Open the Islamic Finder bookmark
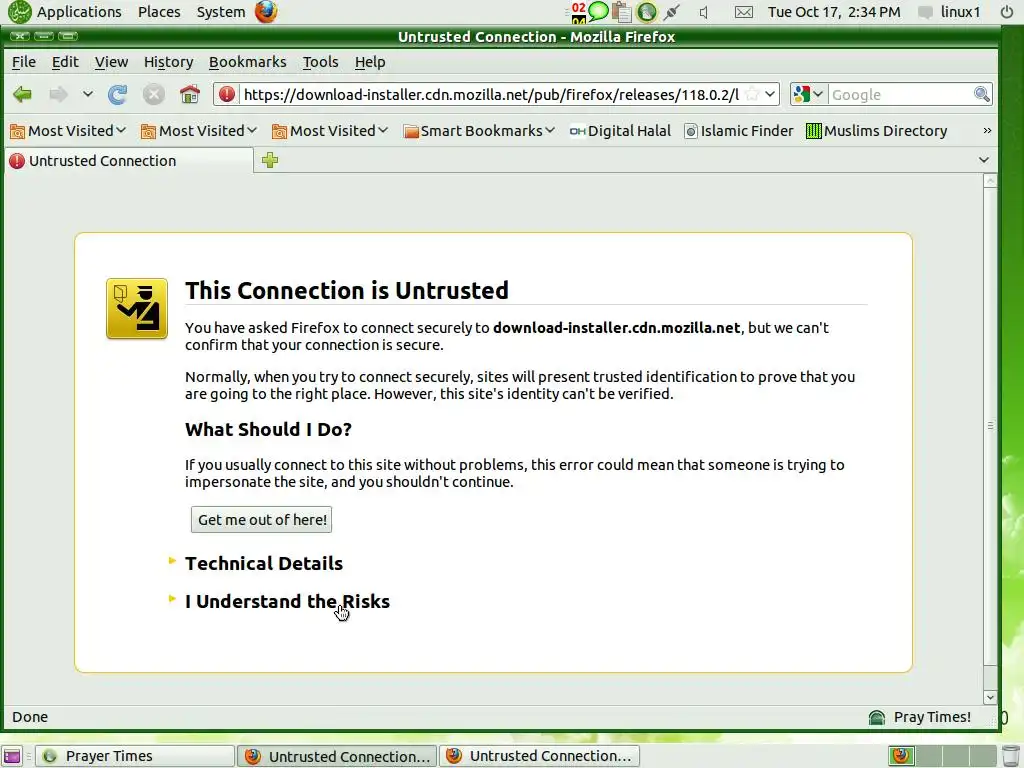This screenshot has height=768, width=1024. tap(739, 131)
